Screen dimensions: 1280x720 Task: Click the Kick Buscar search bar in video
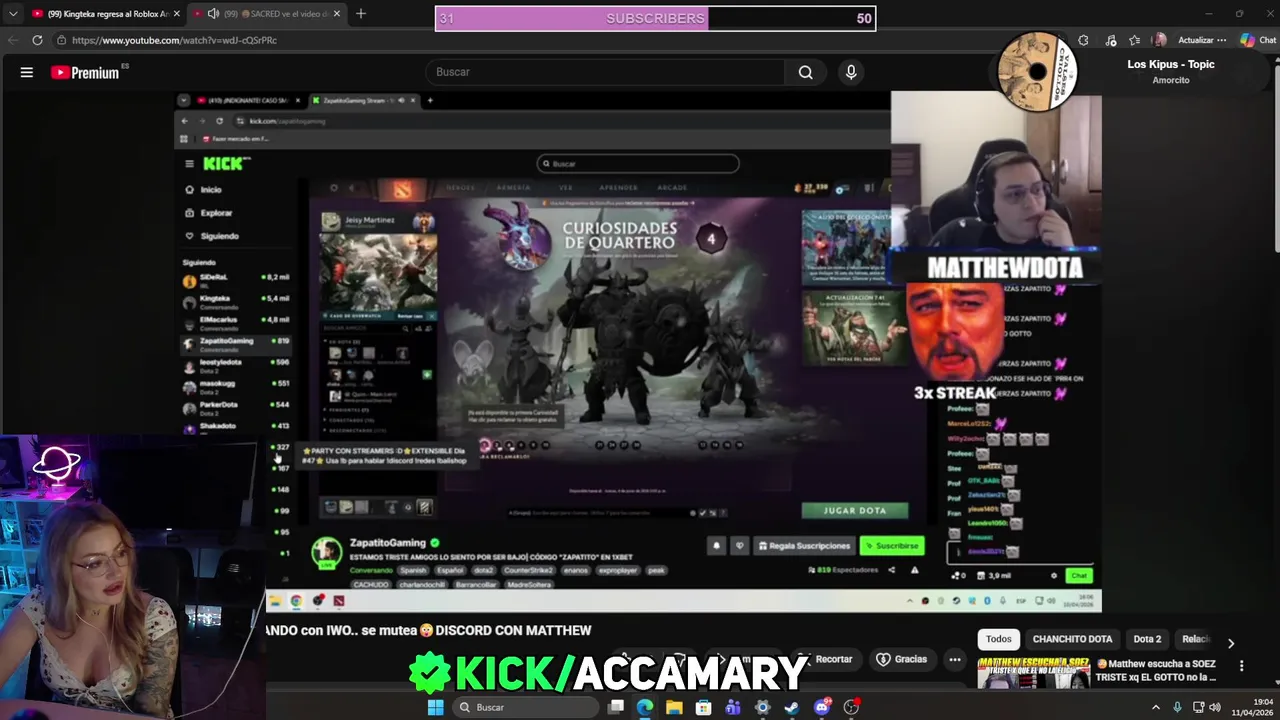coord(638,163)
